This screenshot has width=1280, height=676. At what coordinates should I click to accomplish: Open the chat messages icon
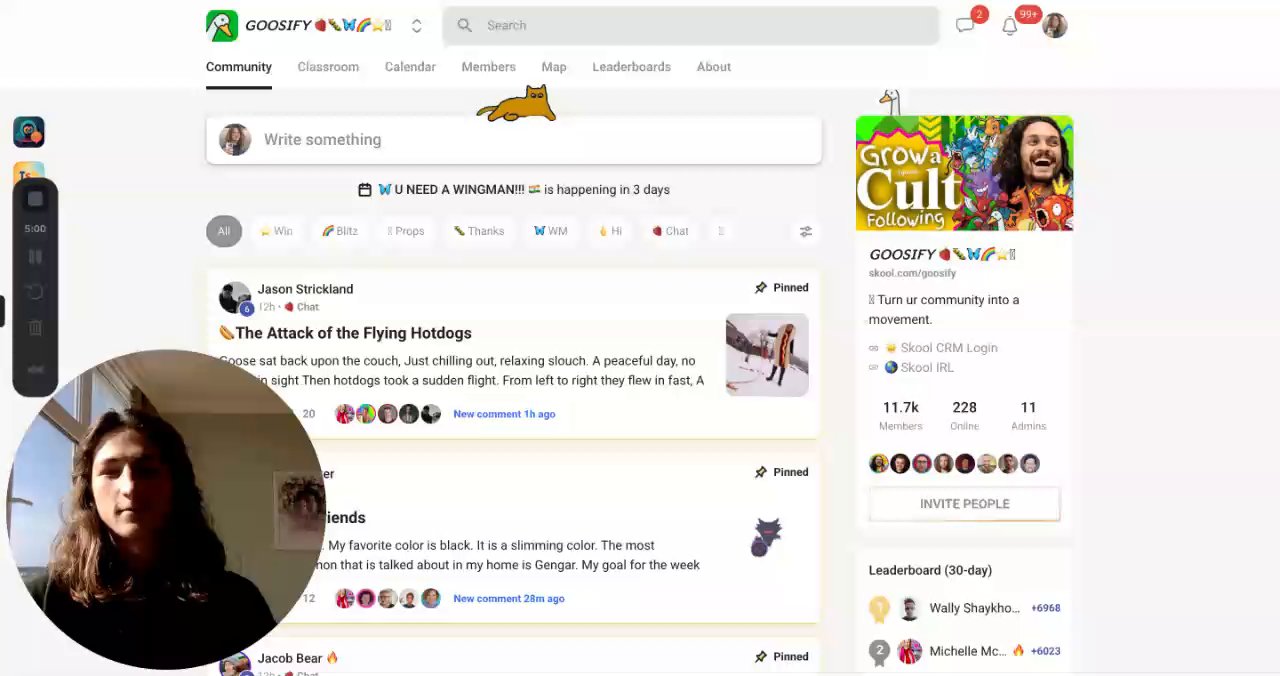pos(965,26)
